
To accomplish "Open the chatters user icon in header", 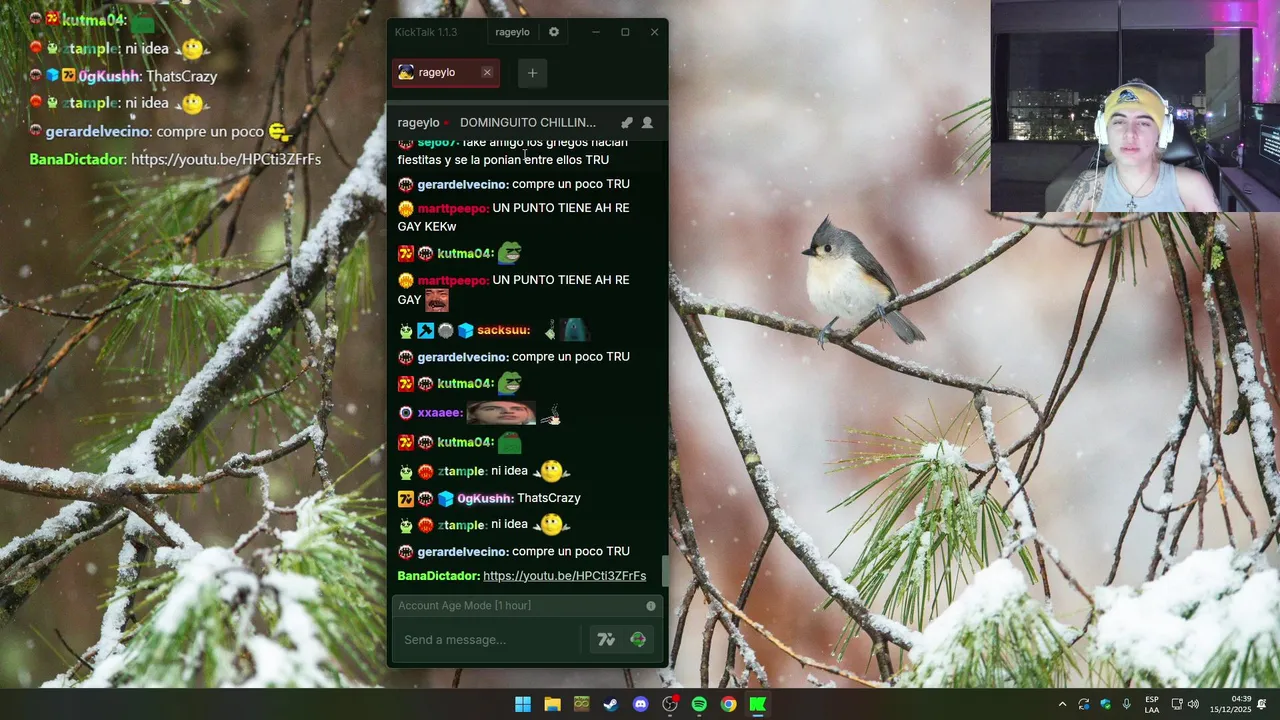I will (647, 123).
